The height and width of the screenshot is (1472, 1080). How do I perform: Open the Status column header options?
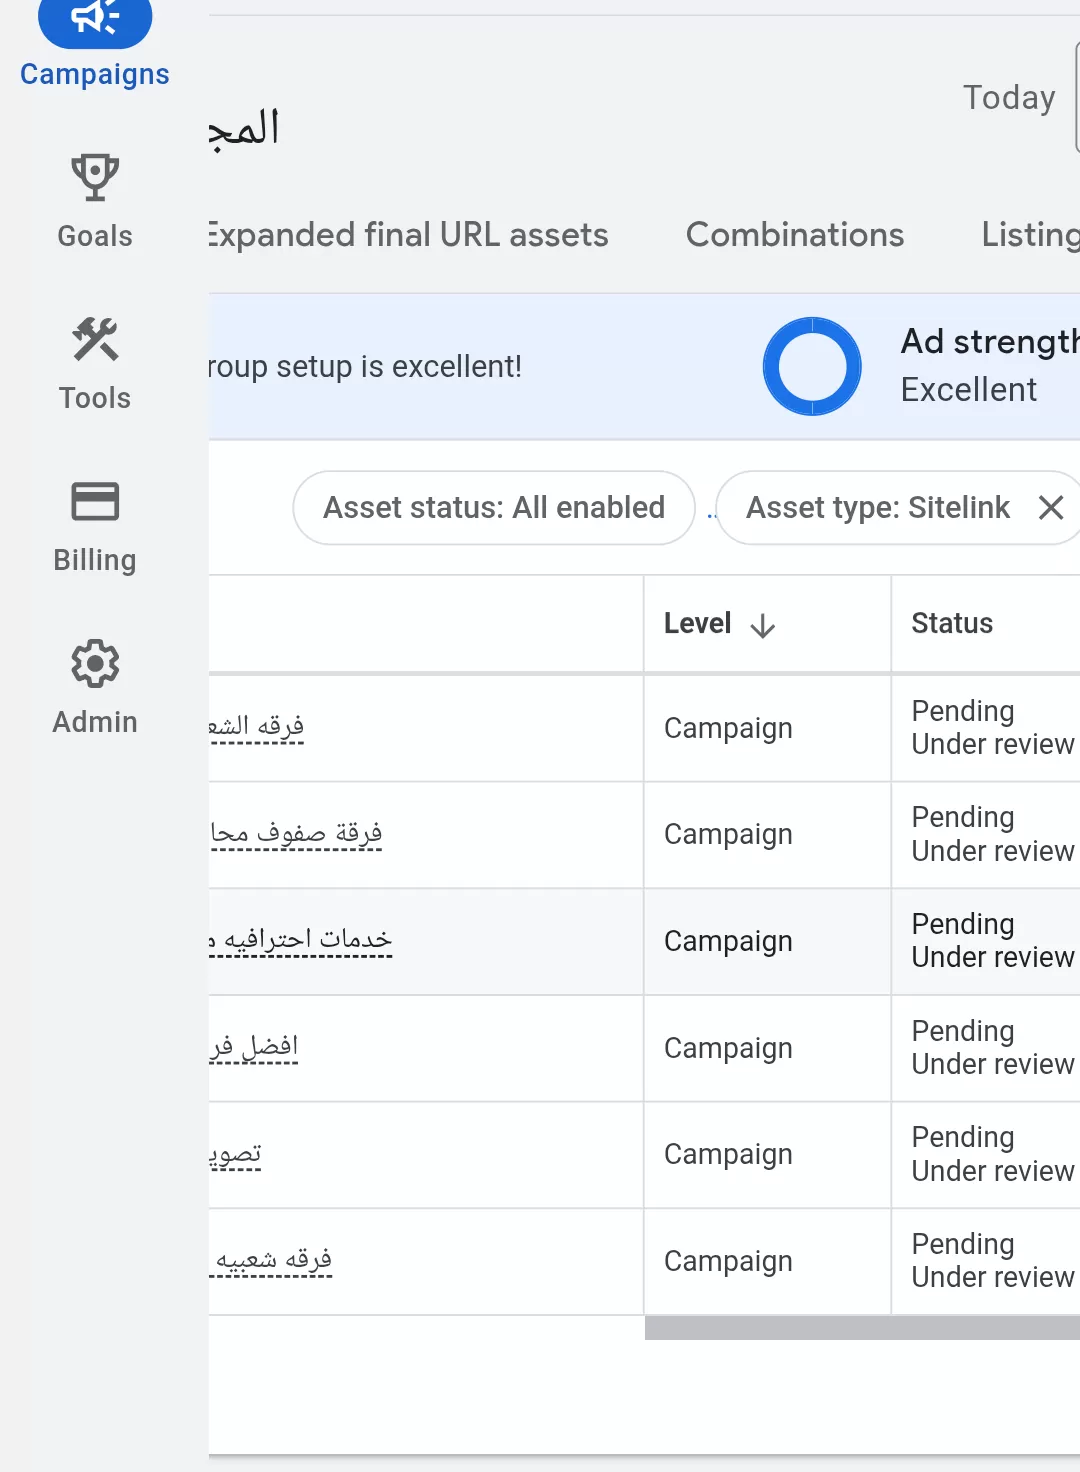(951, 623)
